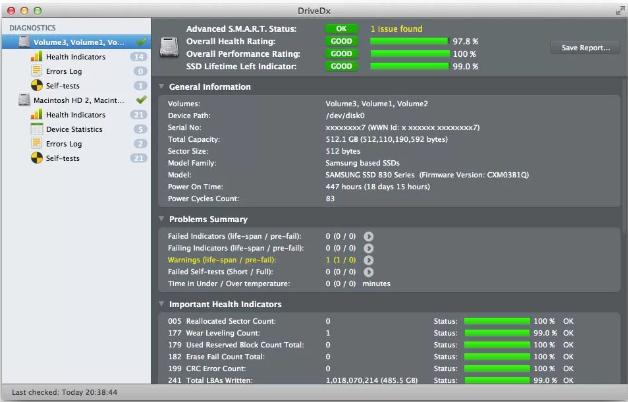Click the DIAGNOSTICS sidebar header
Screen dimensions: 628x402
click(32, 28)
